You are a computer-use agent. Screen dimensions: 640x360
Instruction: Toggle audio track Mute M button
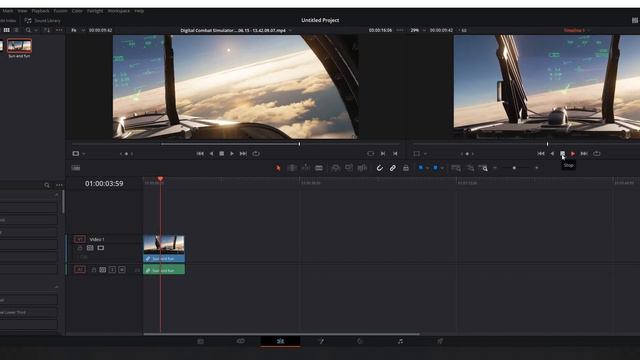tap(122, 270)
